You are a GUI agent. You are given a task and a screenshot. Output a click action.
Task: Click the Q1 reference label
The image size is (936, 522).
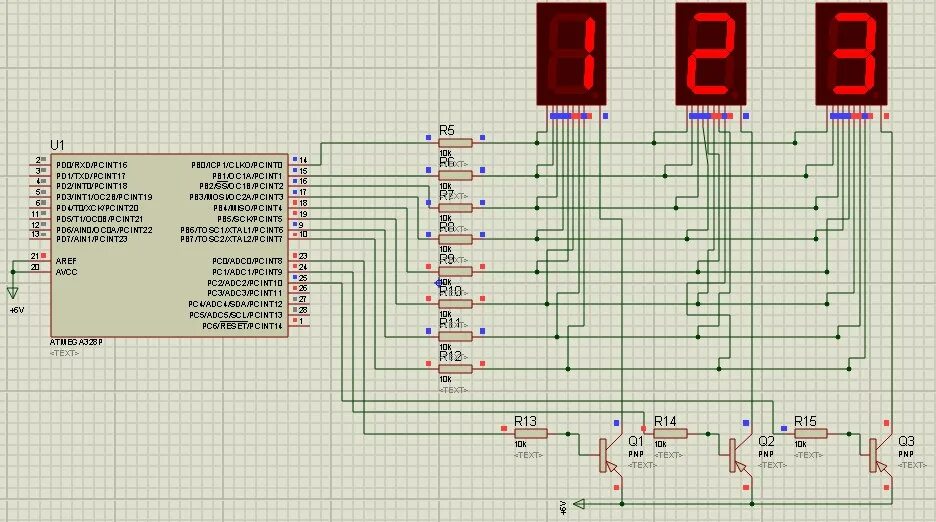(636, 441)
